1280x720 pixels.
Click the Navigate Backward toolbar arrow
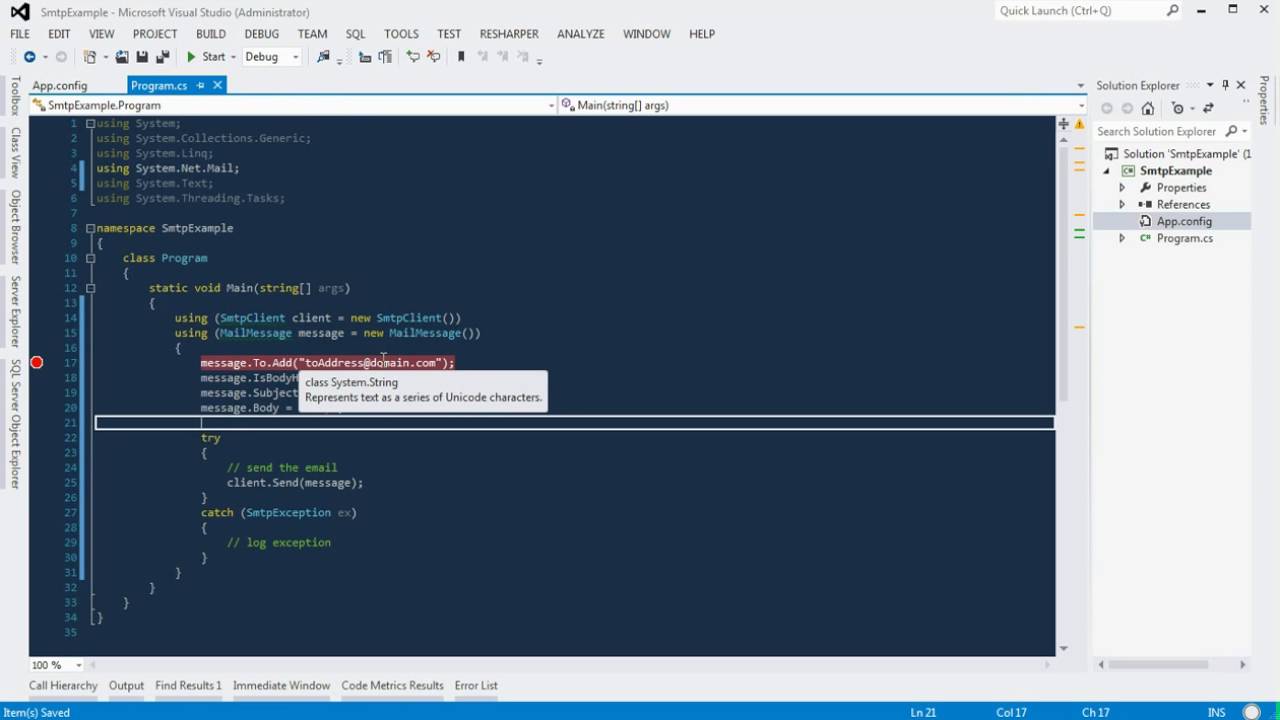[x=29, y=57]
